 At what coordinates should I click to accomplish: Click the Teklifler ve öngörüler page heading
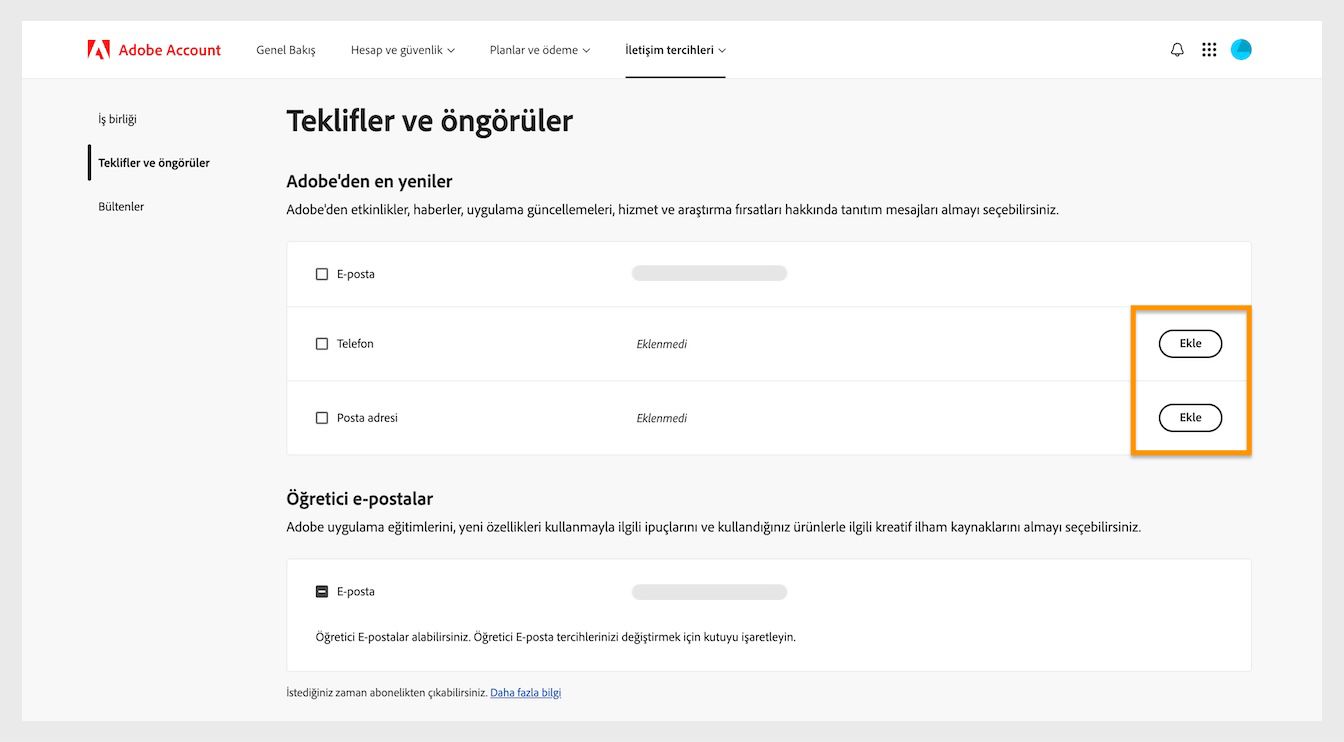point(430,121)
